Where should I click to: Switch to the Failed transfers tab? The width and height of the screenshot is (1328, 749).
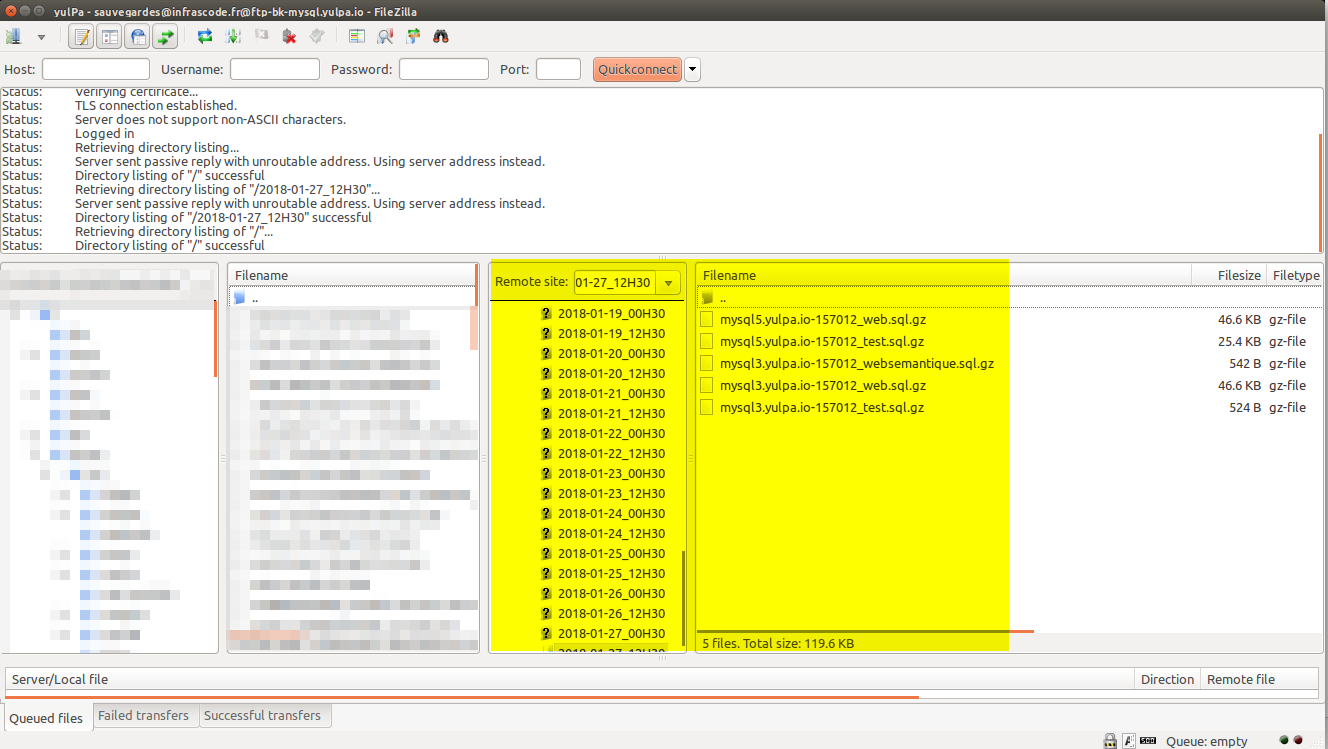click(x=143, y=715)
